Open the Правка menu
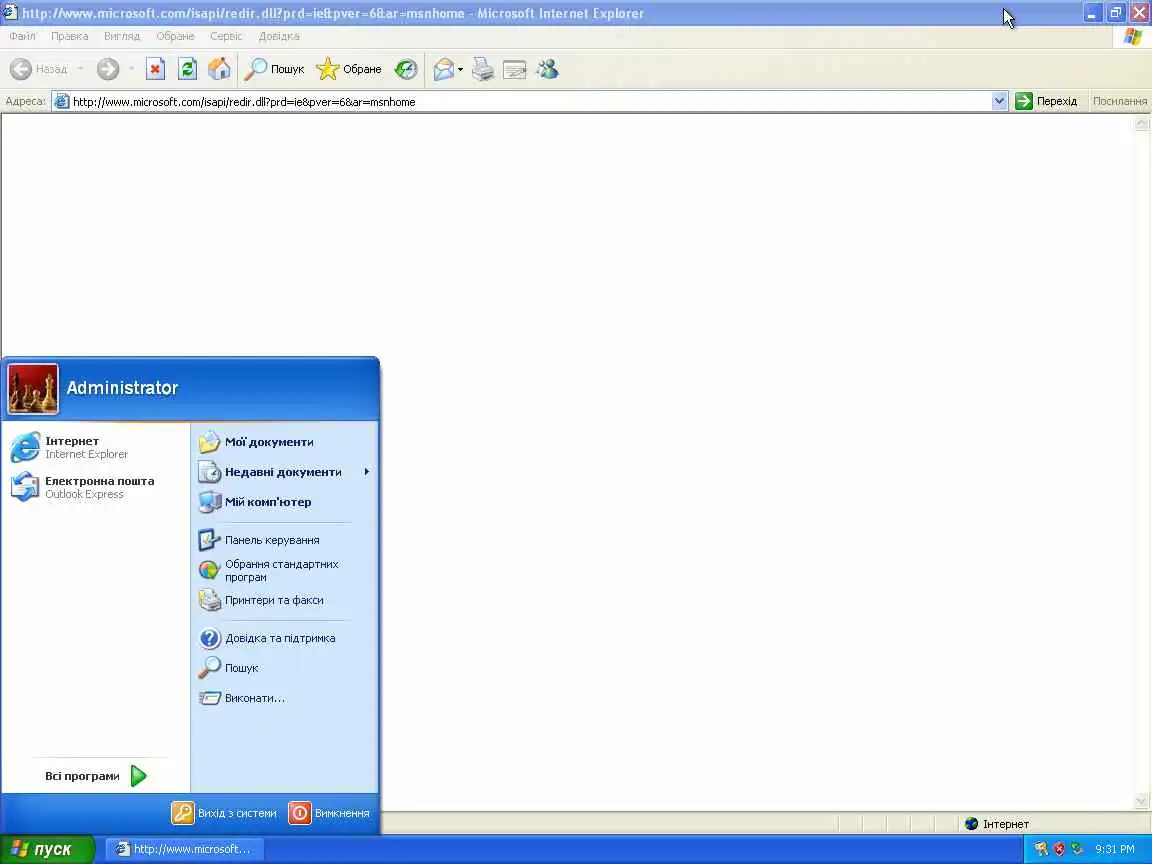This screenshot has height=864, width=1152. (70, 36)
